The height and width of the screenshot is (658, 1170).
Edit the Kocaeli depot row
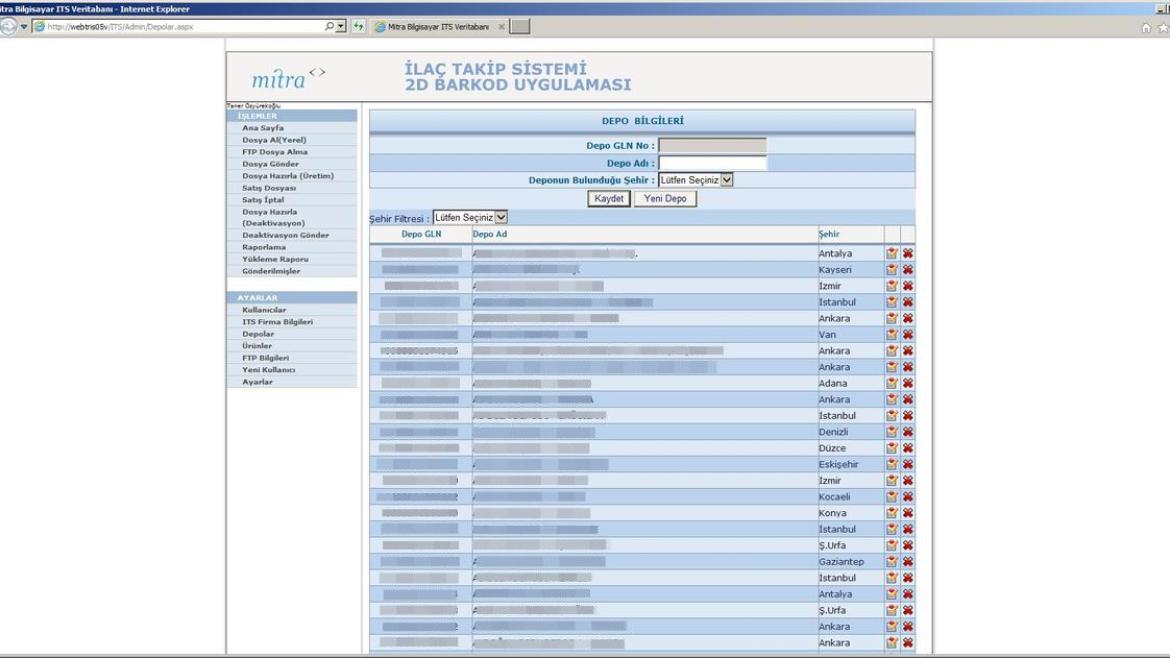pyautogui.click(x=892, y=496)
